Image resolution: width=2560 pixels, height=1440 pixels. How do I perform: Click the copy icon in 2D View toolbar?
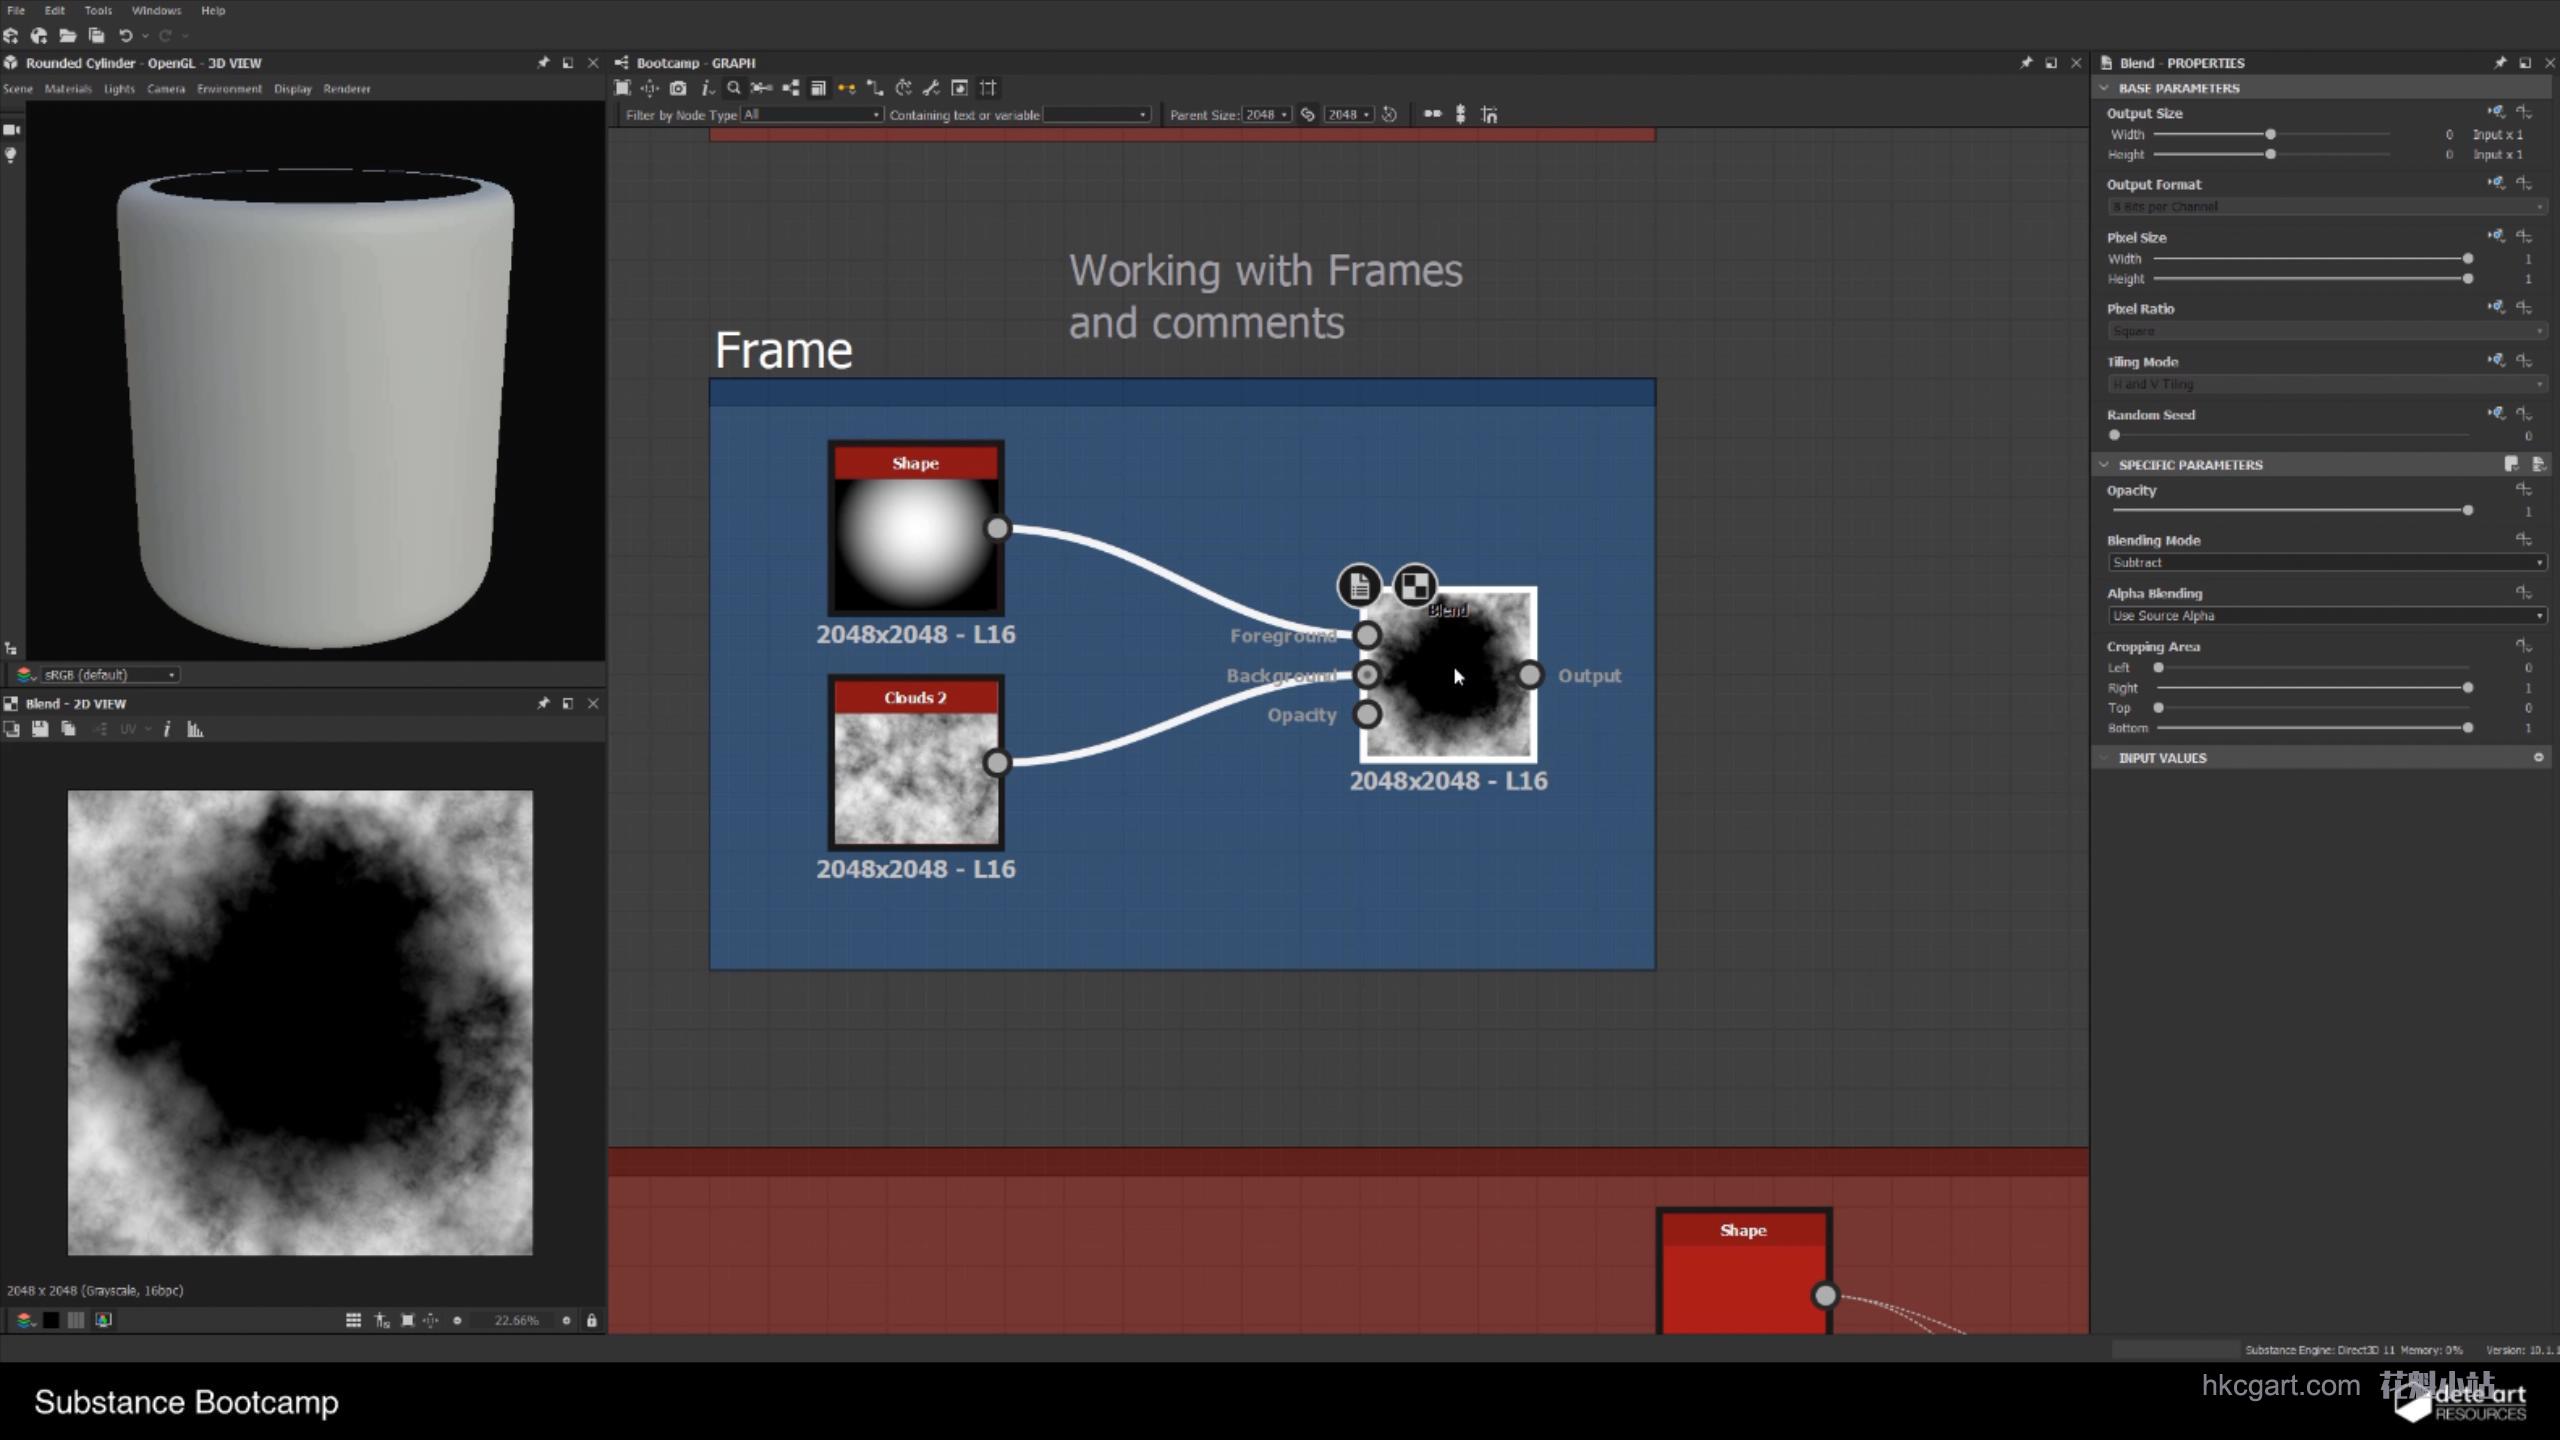click(68, 730)
